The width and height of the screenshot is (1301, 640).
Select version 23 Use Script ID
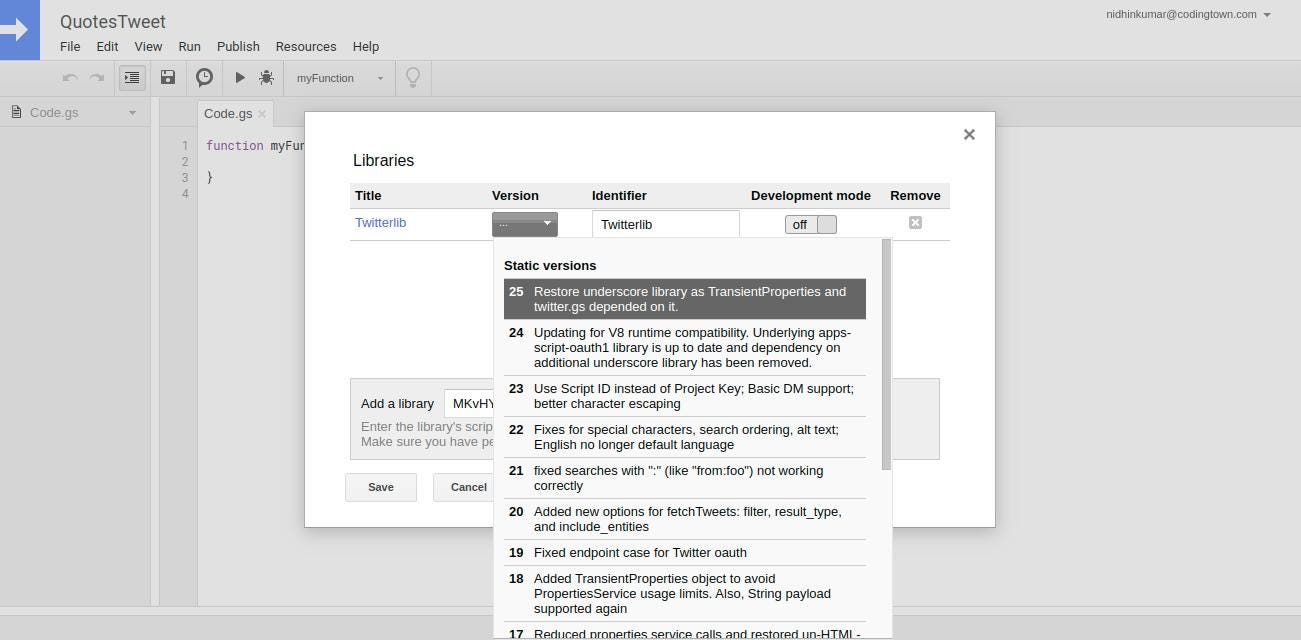[684, 396]
